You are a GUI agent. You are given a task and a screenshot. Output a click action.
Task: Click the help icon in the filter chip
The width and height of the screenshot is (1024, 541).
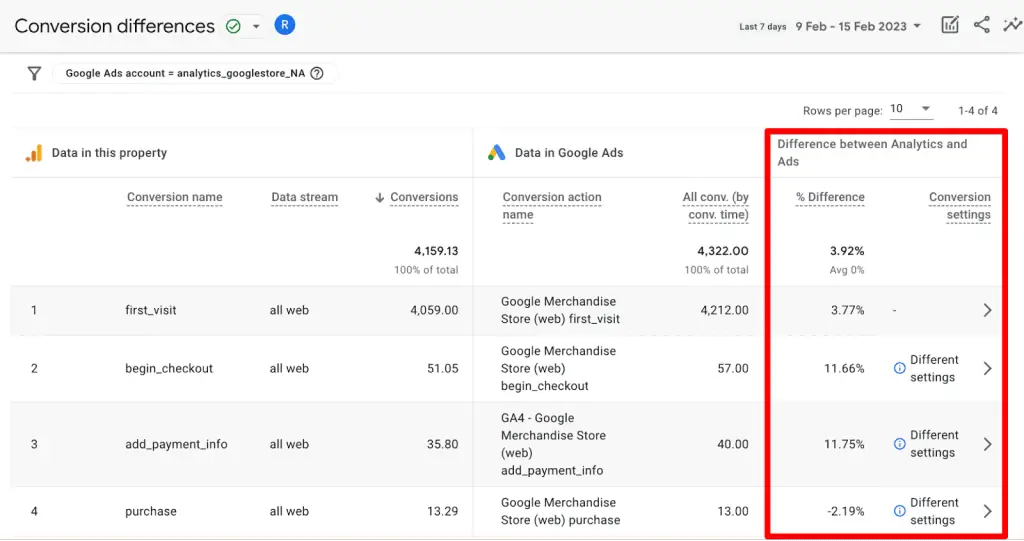click(317, 73)
